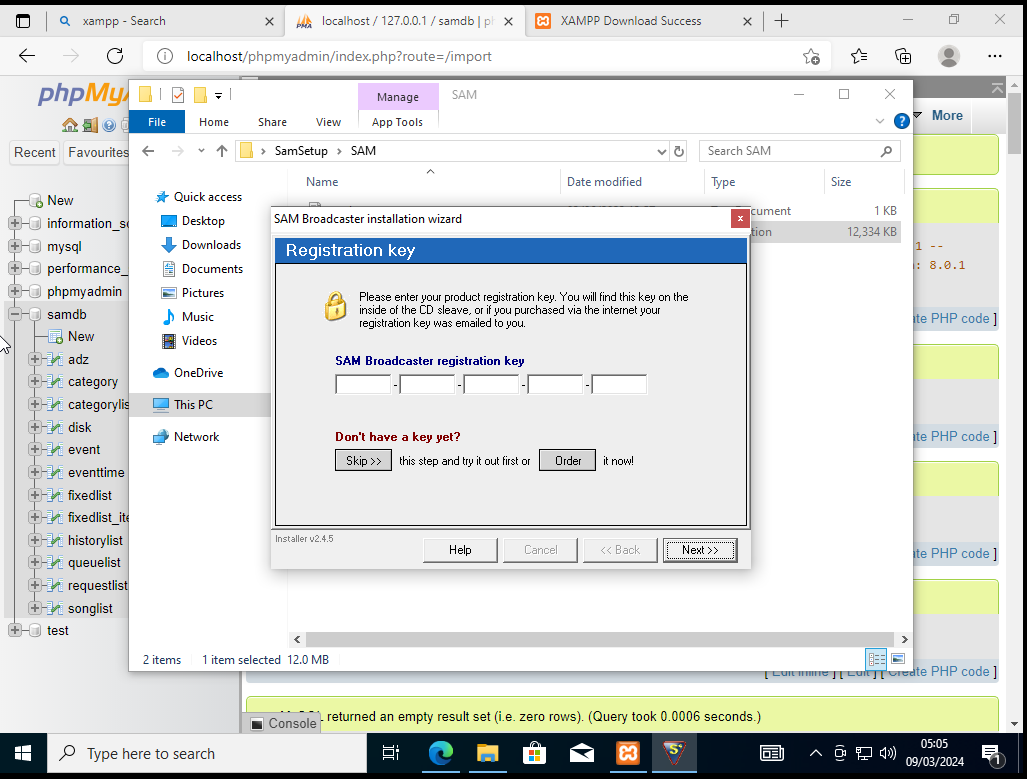Collapse the samdb database node
Viewport: 1027px width, 779px height.
coord(15,314)
